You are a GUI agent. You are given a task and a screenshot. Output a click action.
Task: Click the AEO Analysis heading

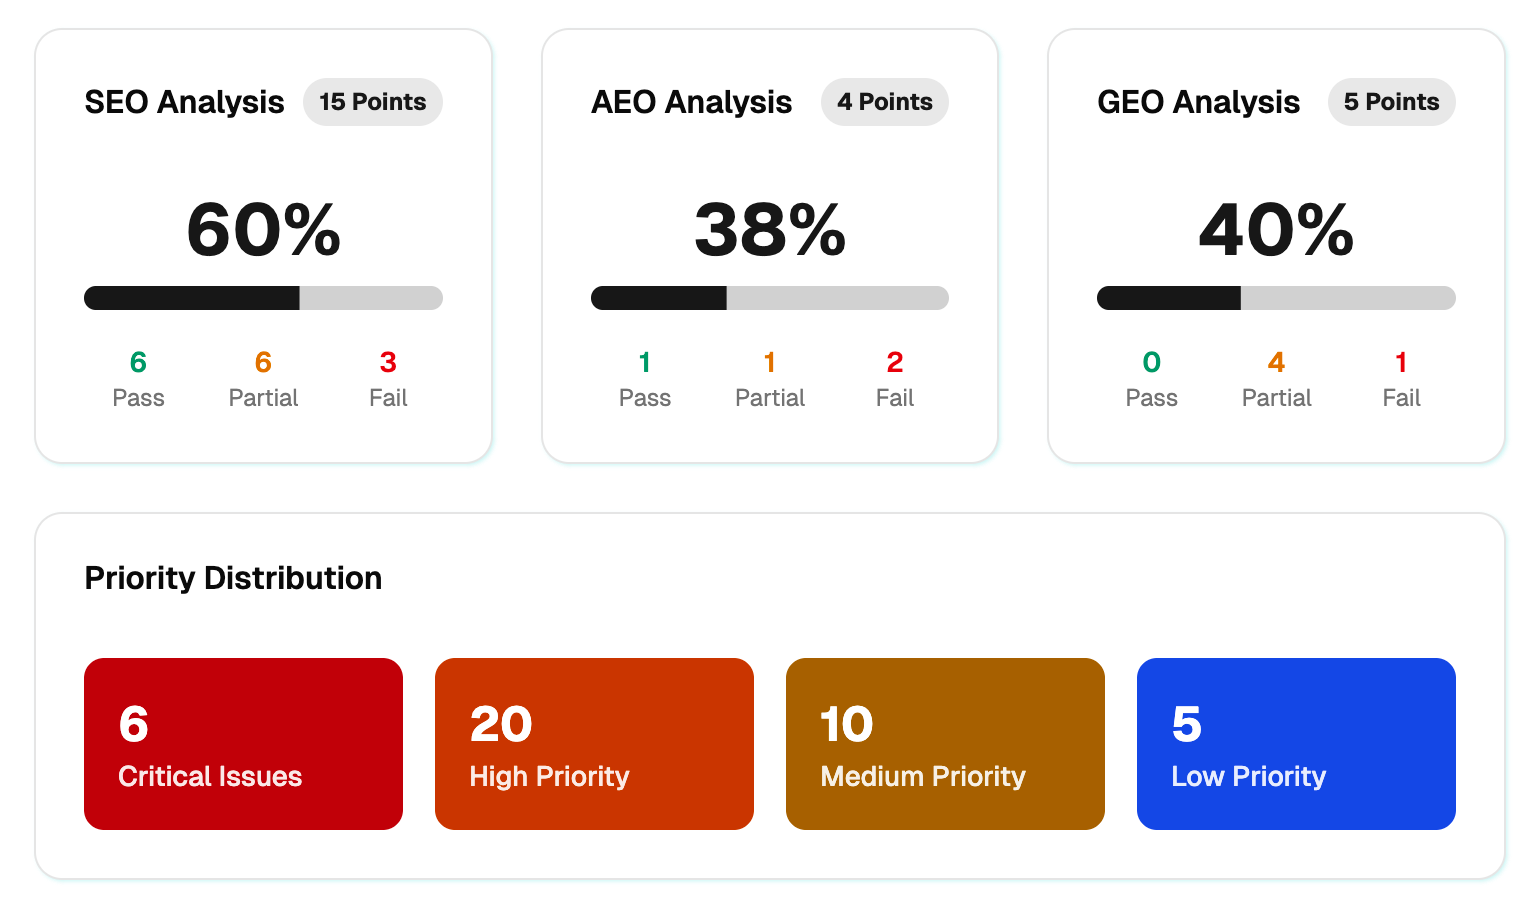[x=691, y=102]
